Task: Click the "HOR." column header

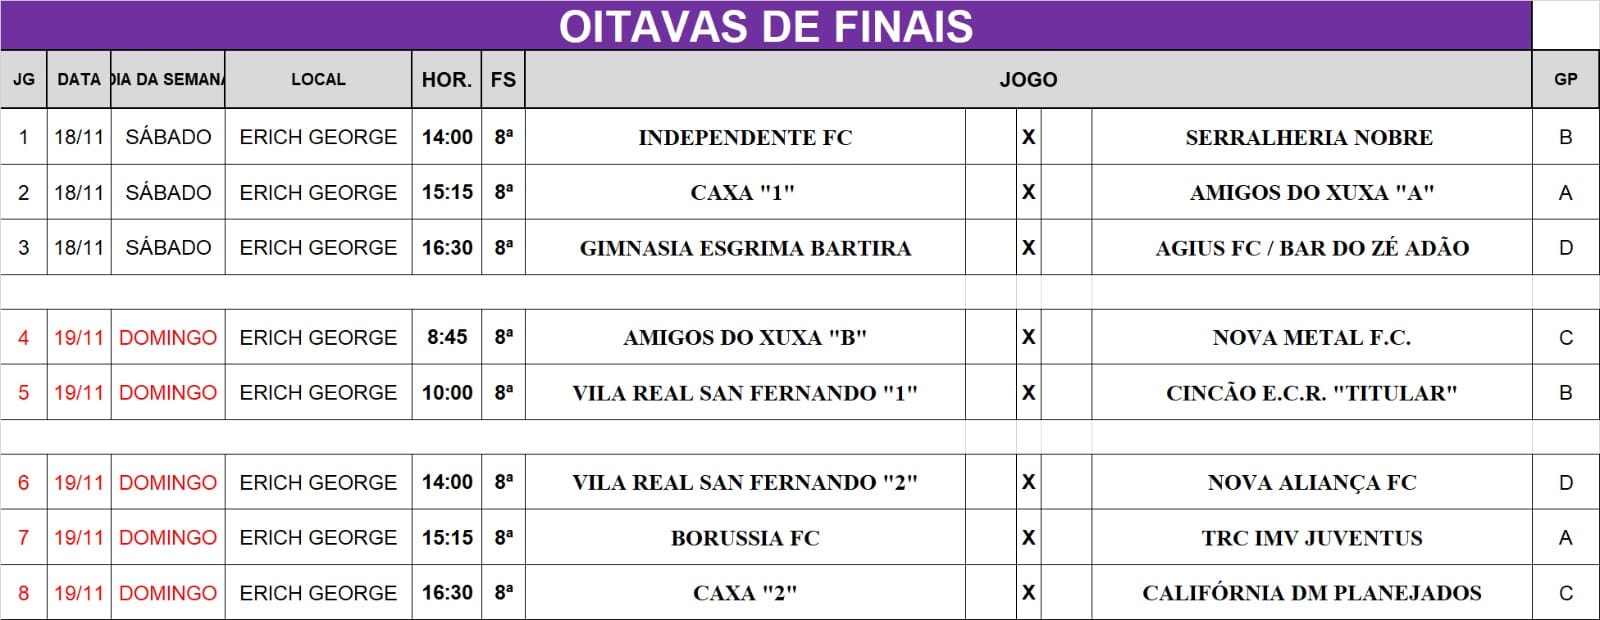Action: coord(446,80)
